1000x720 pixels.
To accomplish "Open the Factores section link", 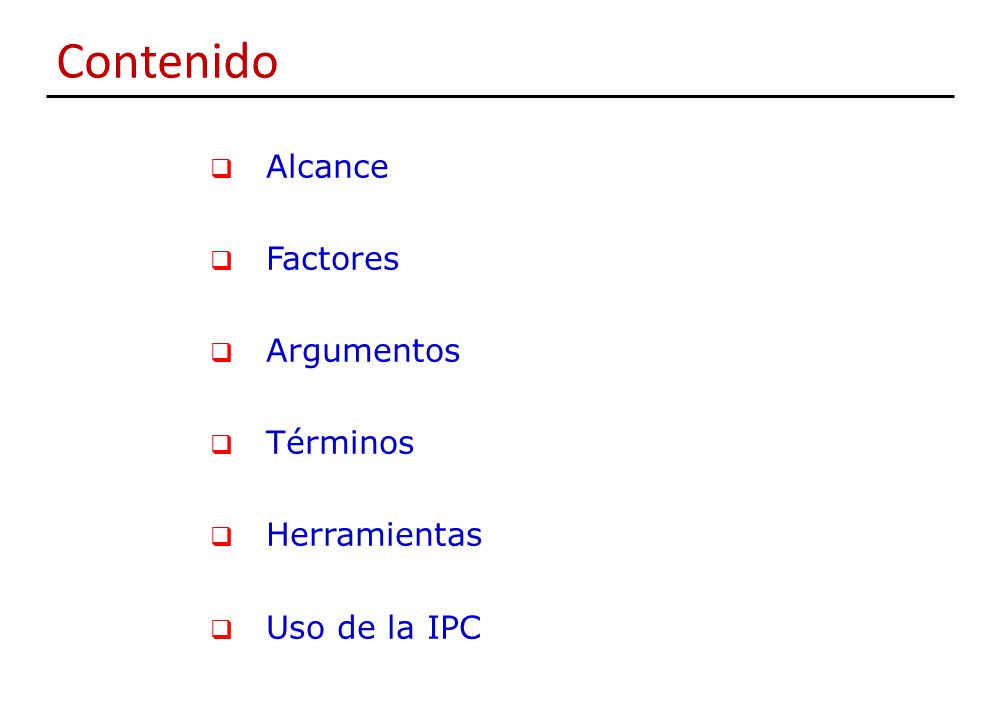I will 332,259.
